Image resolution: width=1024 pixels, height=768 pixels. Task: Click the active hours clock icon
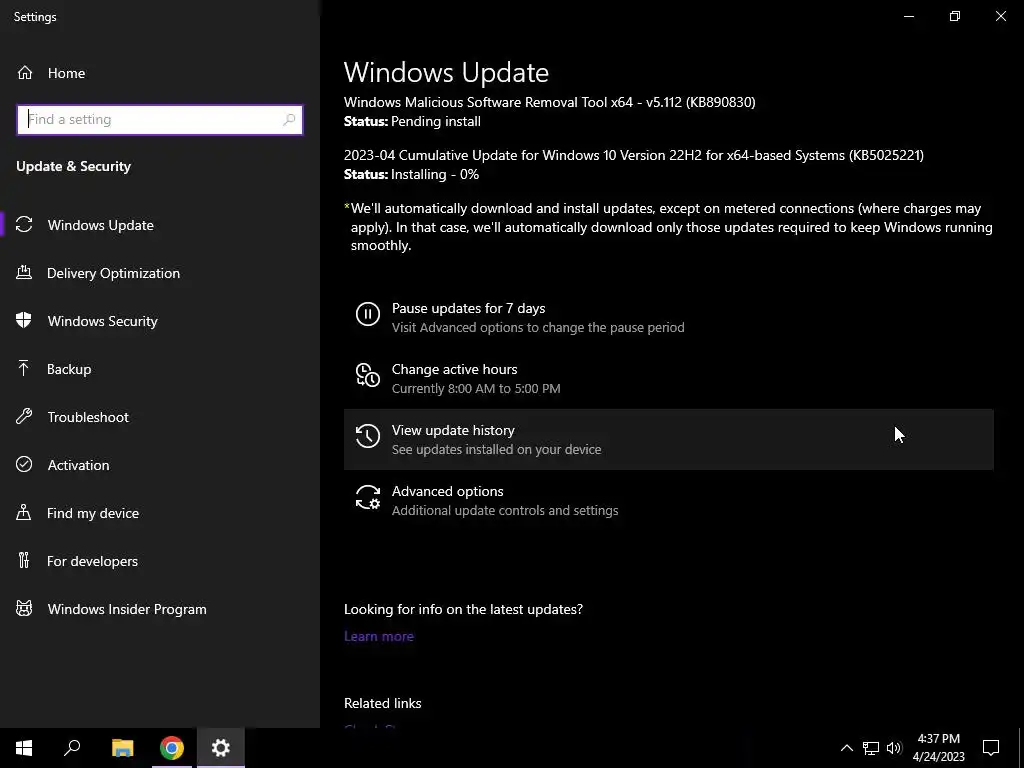click(368, 375)
